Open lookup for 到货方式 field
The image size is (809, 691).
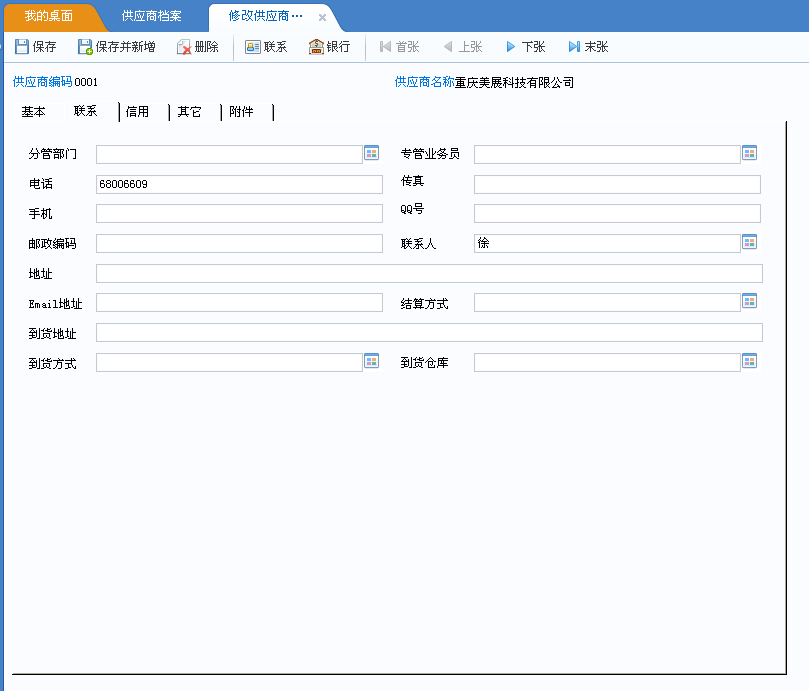[x=372, y=361]
